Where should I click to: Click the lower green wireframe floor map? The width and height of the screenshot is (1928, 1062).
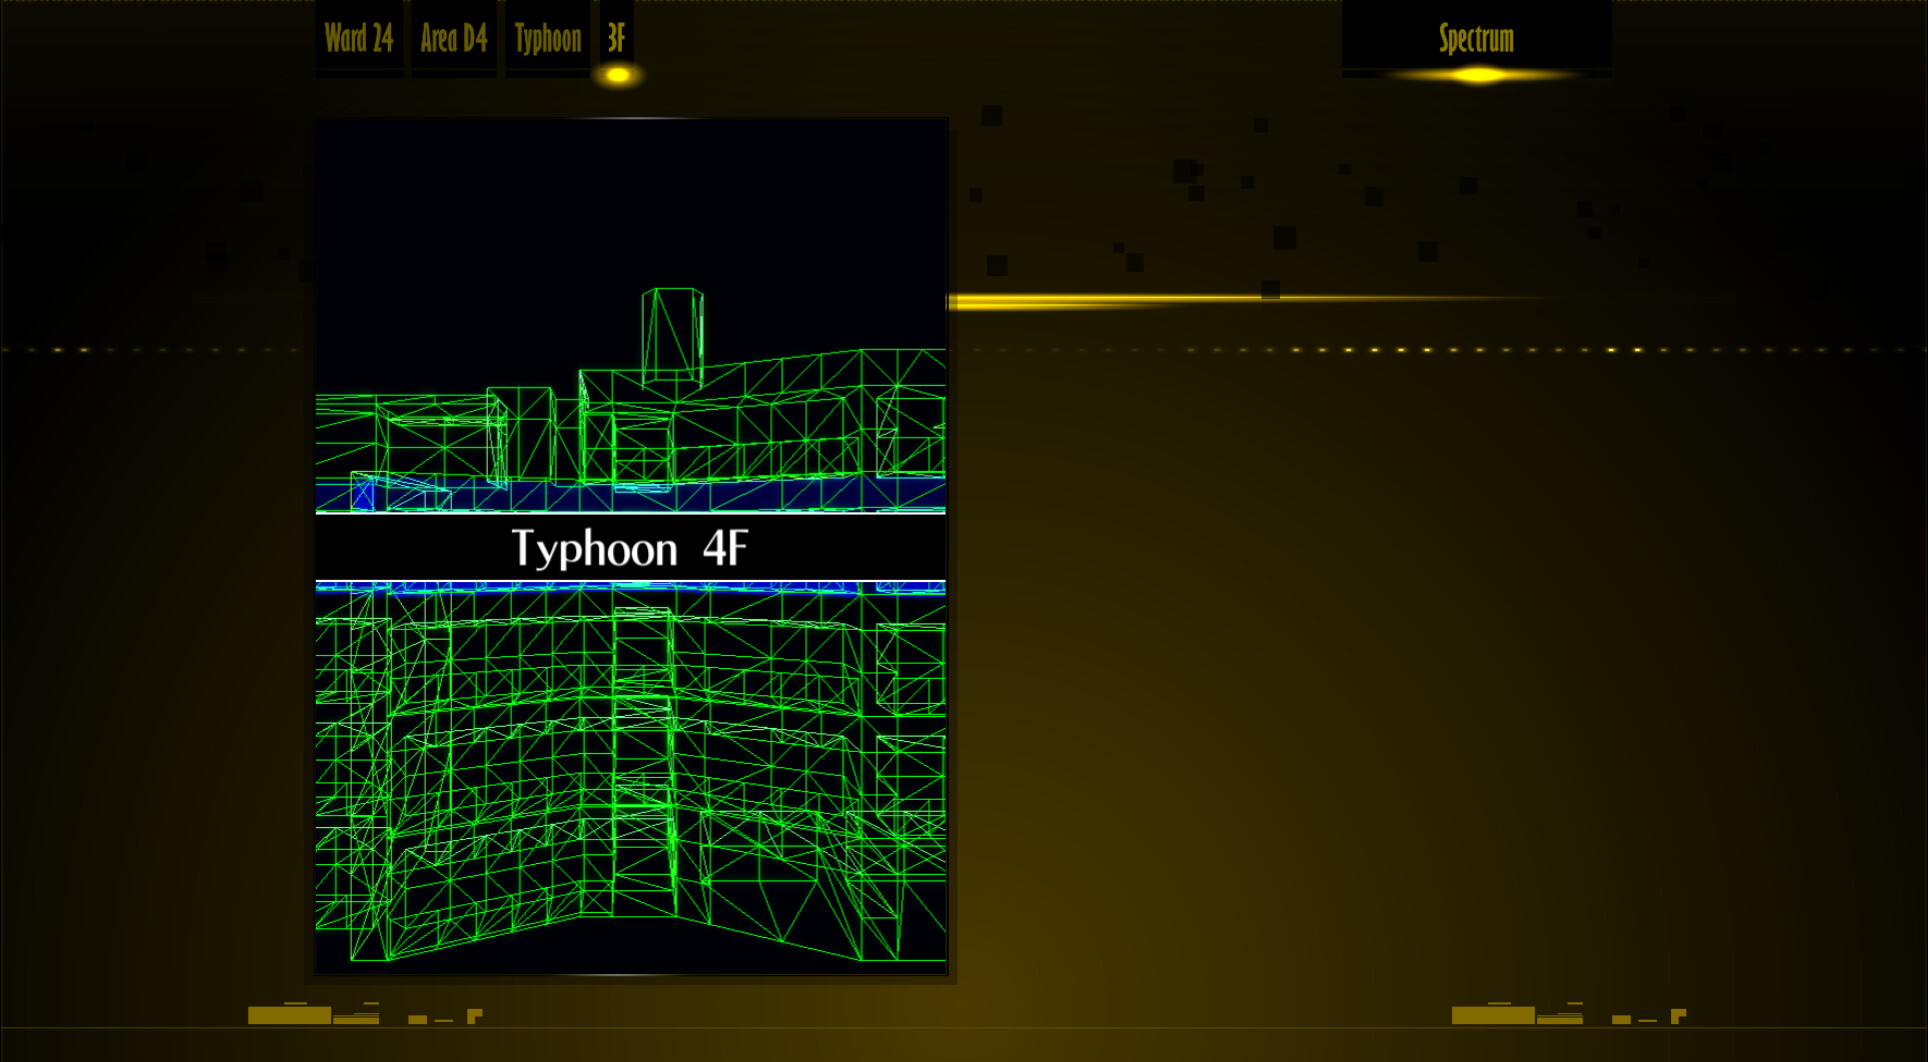click(x=630, y=780)
